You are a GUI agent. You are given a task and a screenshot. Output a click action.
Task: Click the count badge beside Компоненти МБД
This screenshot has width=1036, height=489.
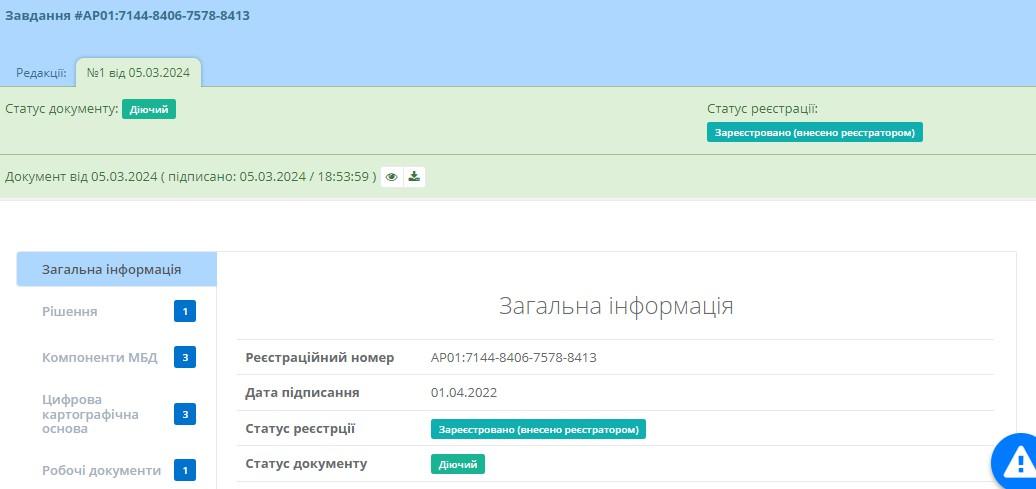(184, 357)
